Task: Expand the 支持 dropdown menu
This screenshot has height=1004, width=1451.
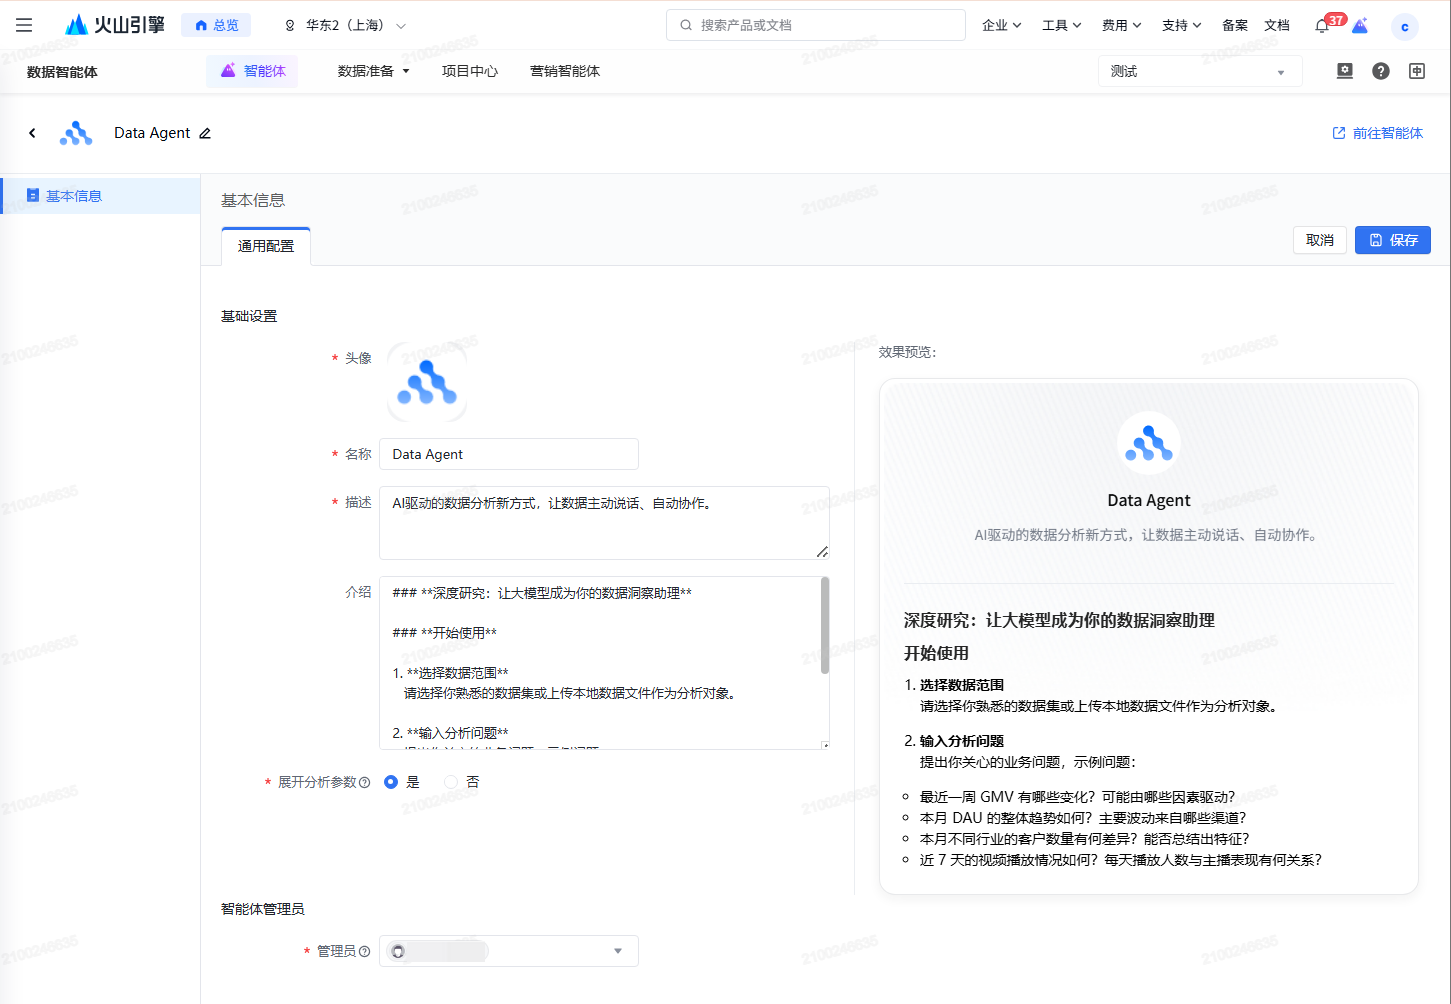Action: point(1181,26)
